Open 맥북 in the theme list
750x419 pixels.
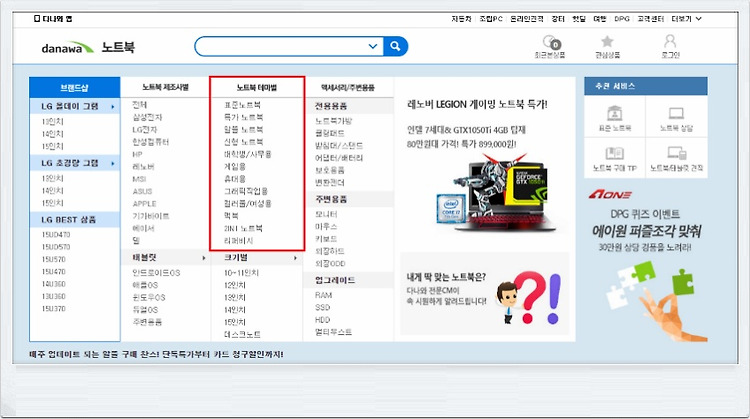(232, 216)
